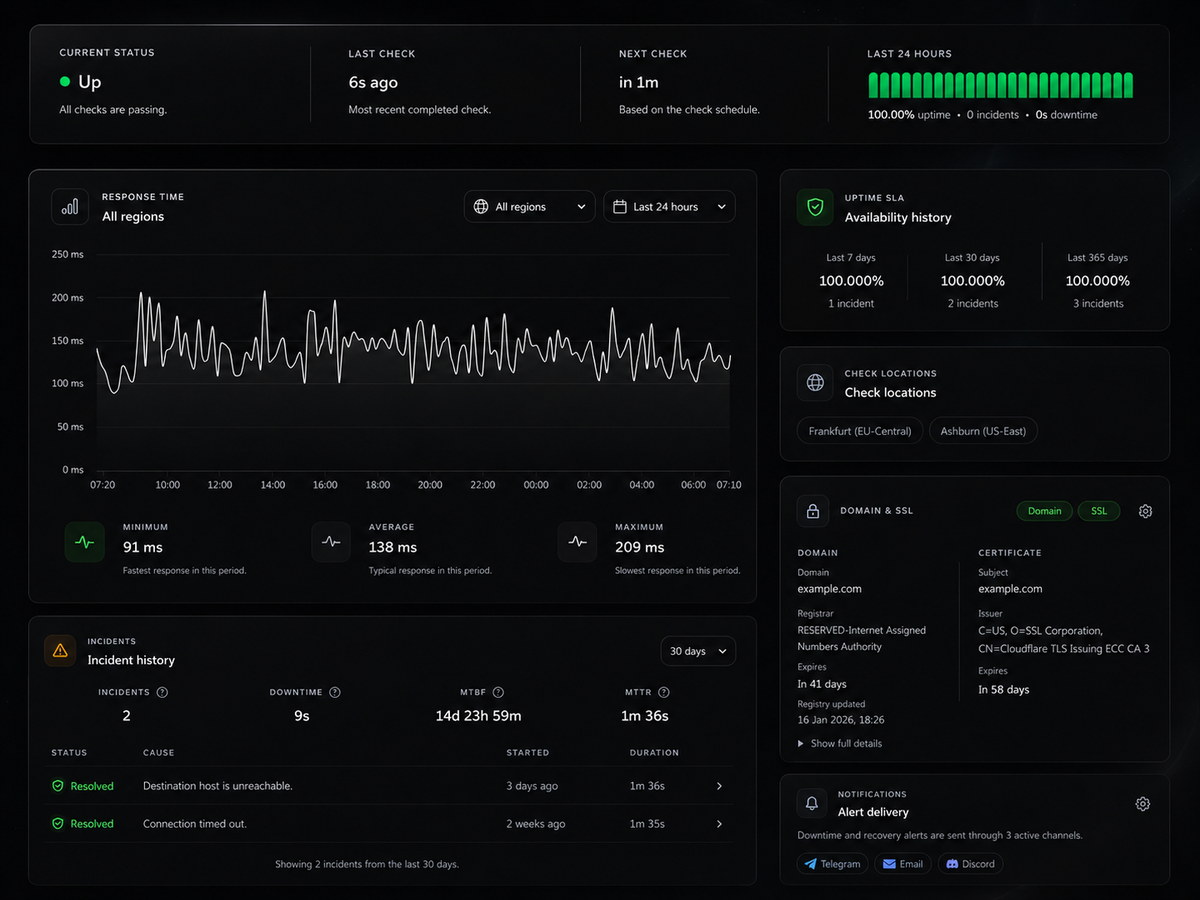
Task: Open Alert delivery settings gear
Action: (x=1143, y=804)
